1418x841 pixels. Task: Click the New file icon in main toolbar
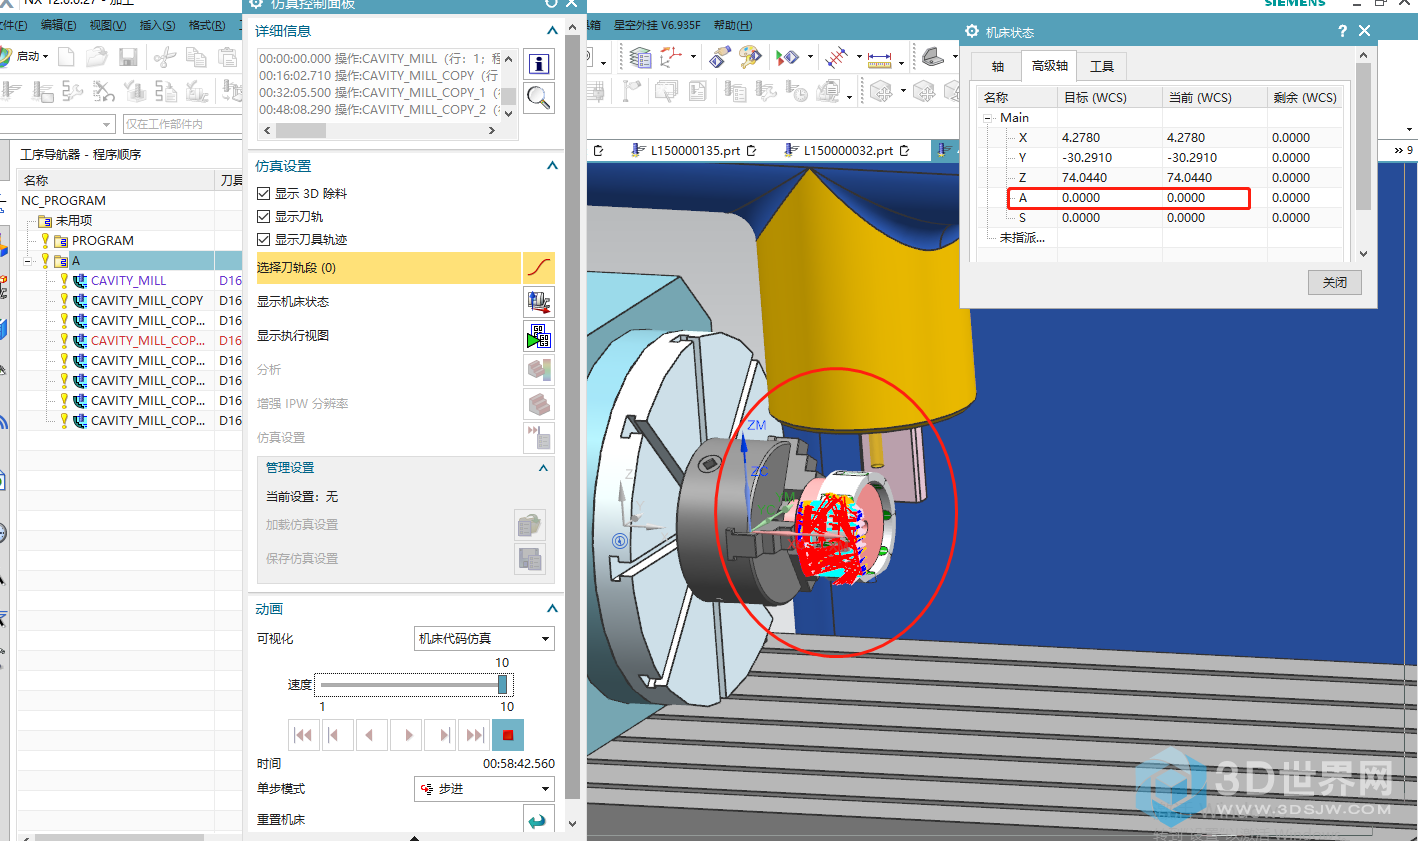67,57
